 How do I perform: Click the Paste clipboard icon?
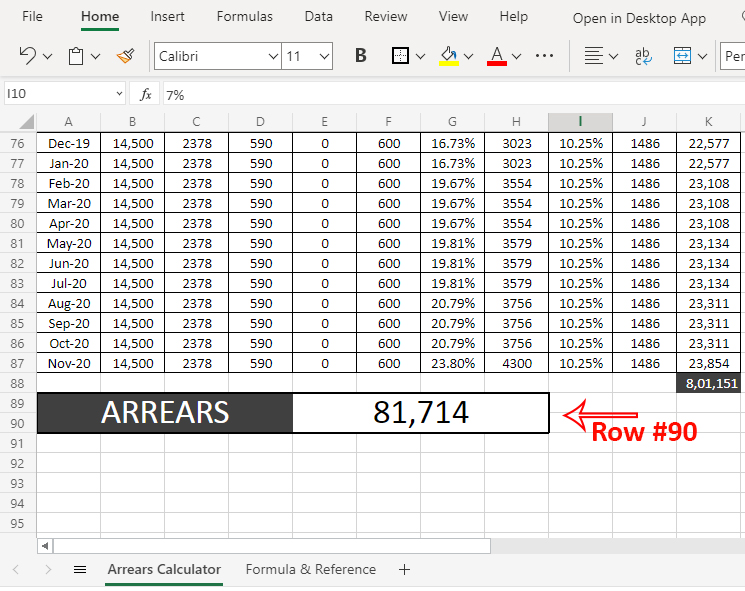click(x=76, y=56)
